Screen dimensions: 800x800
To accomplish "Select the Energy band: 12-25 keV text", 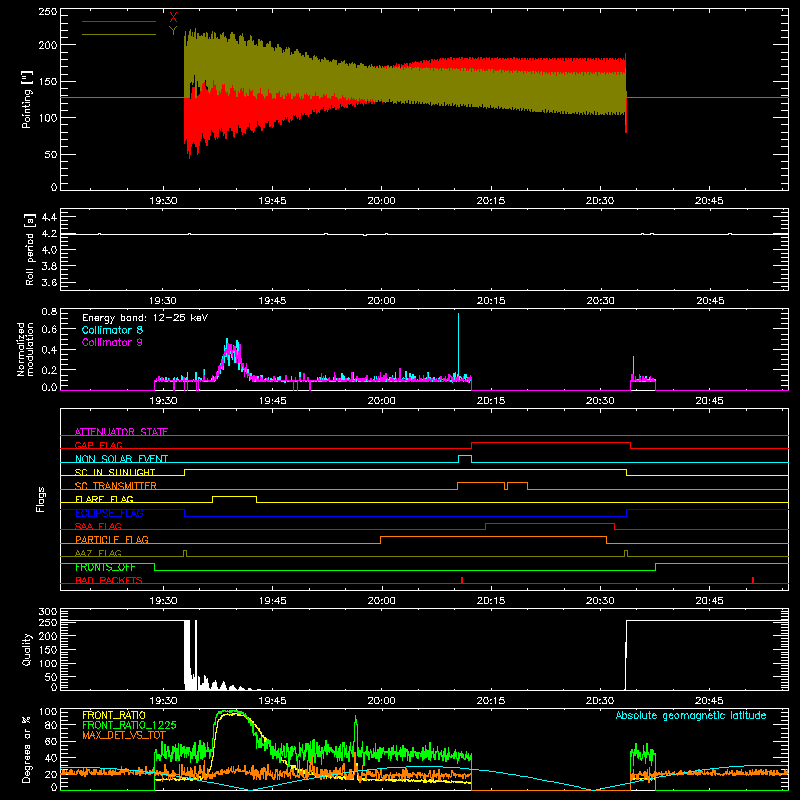I will (145, 318).
